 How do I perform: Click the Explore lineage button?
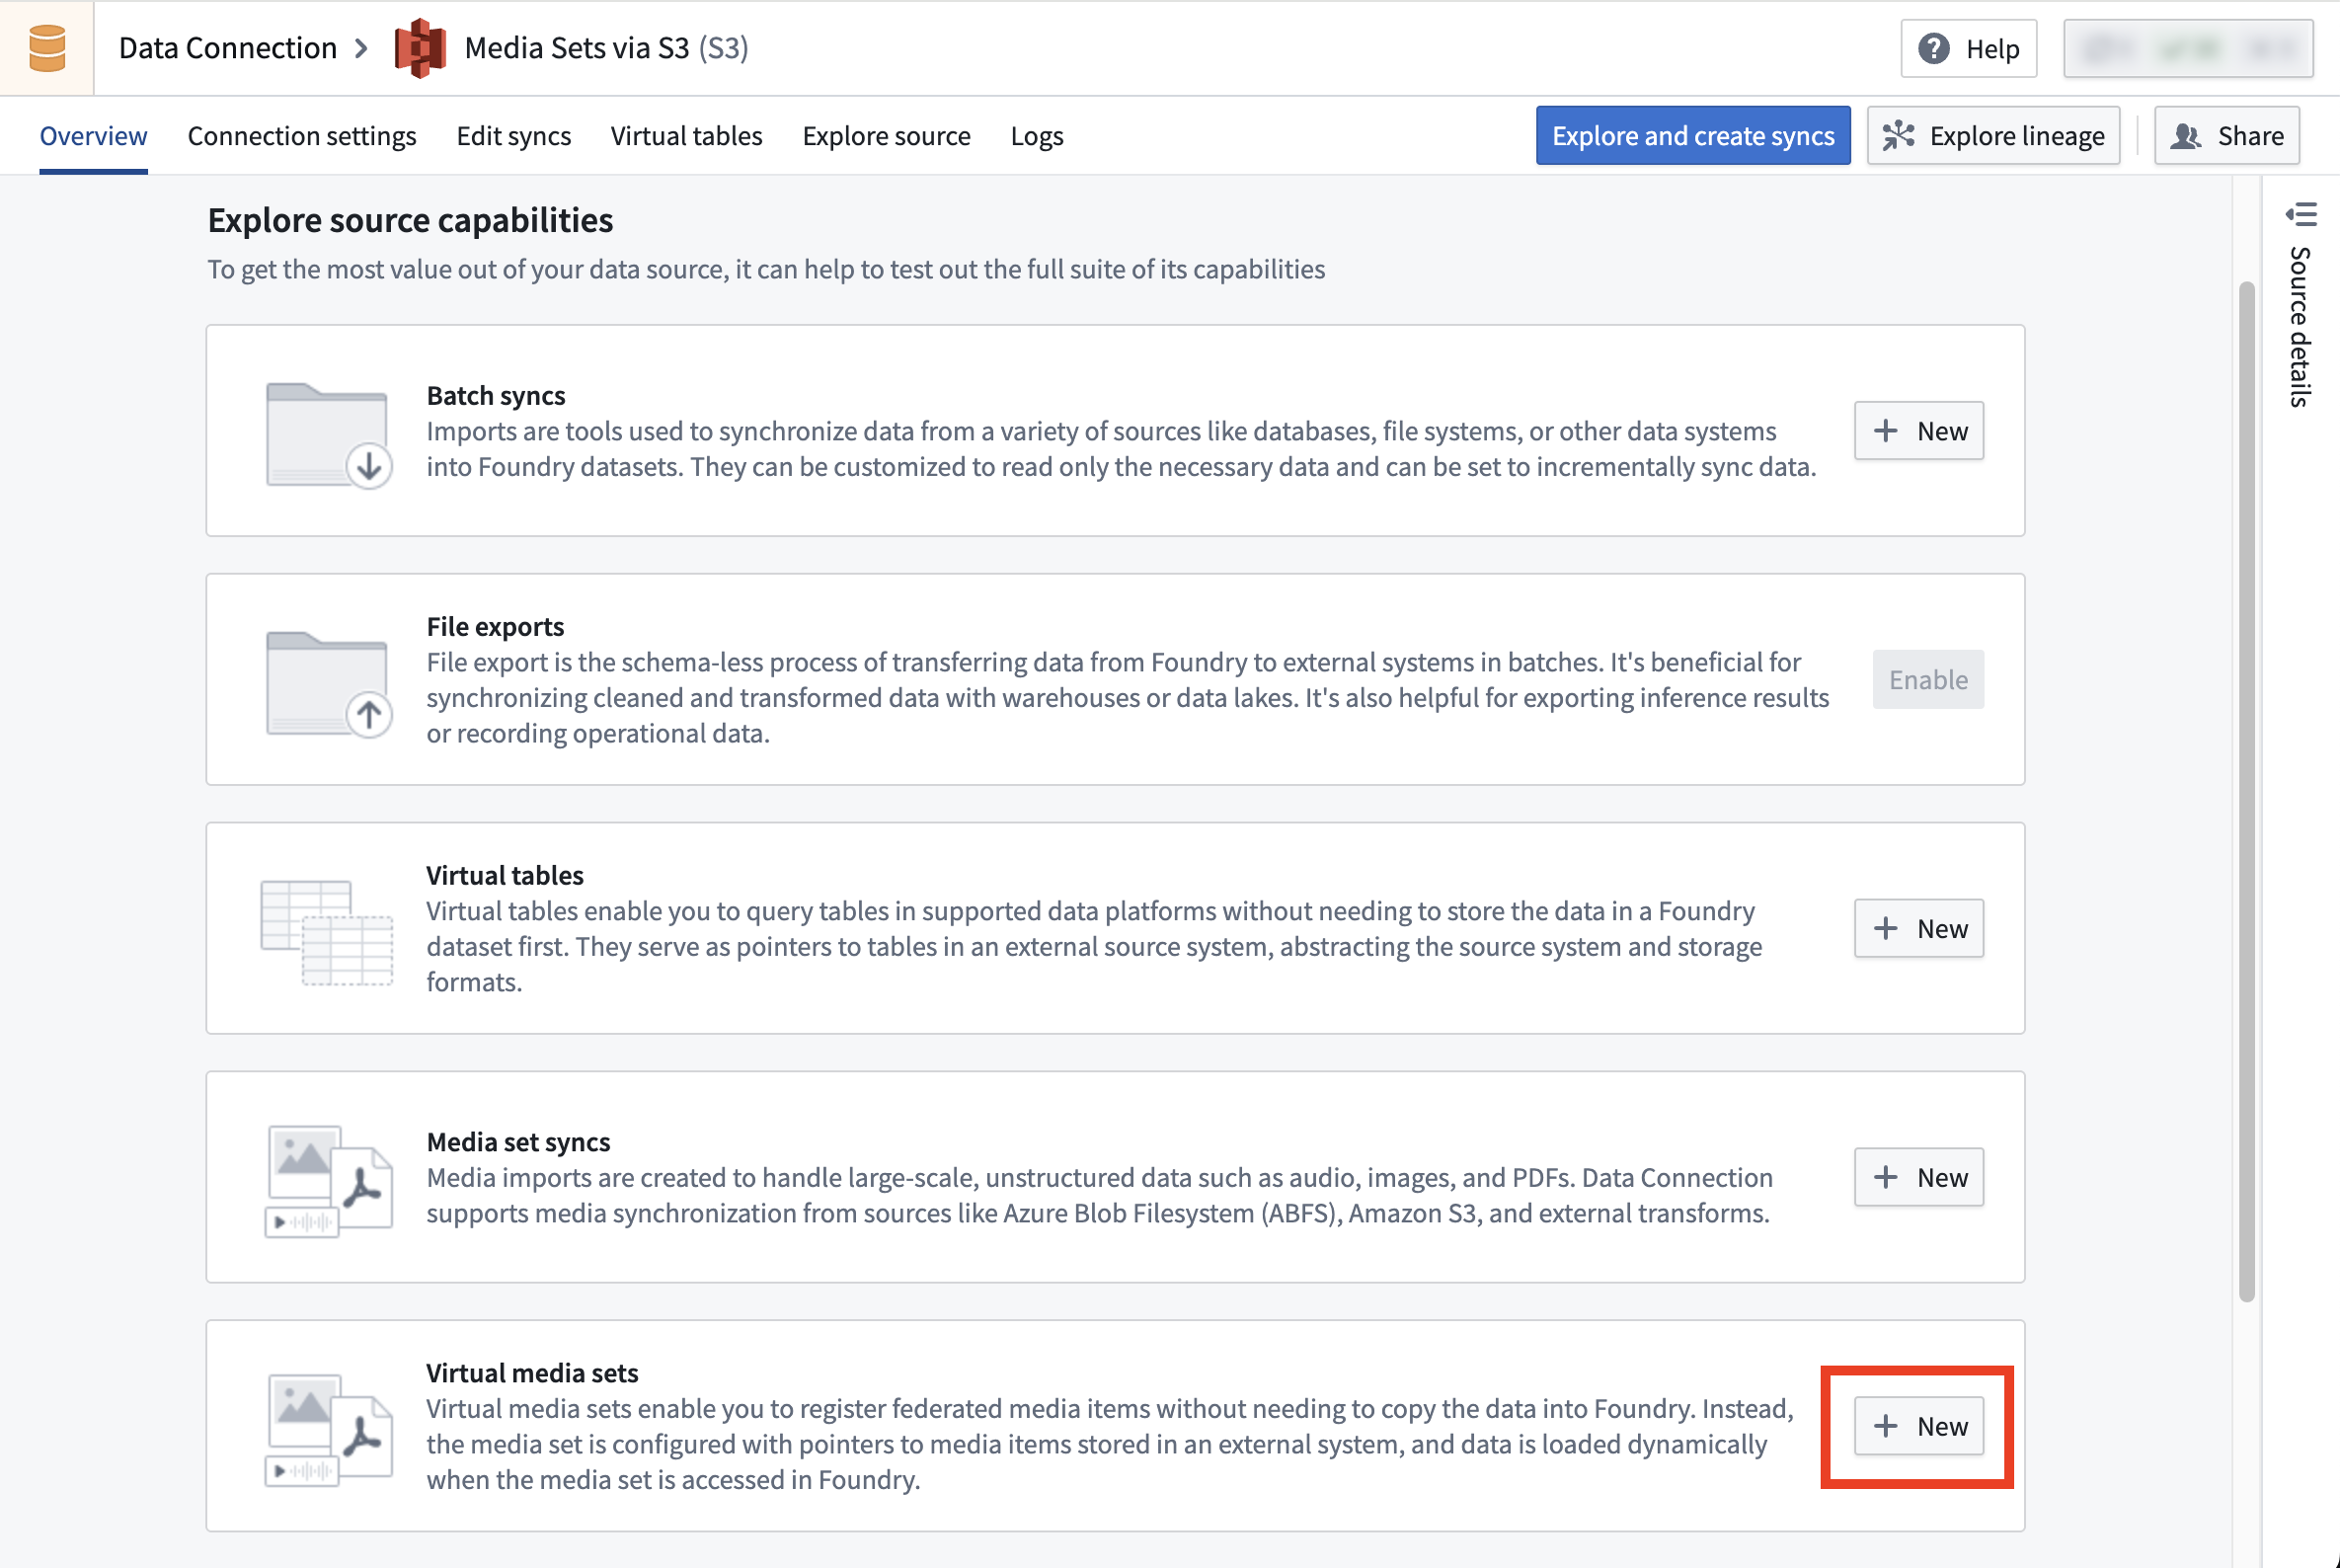1992,135
